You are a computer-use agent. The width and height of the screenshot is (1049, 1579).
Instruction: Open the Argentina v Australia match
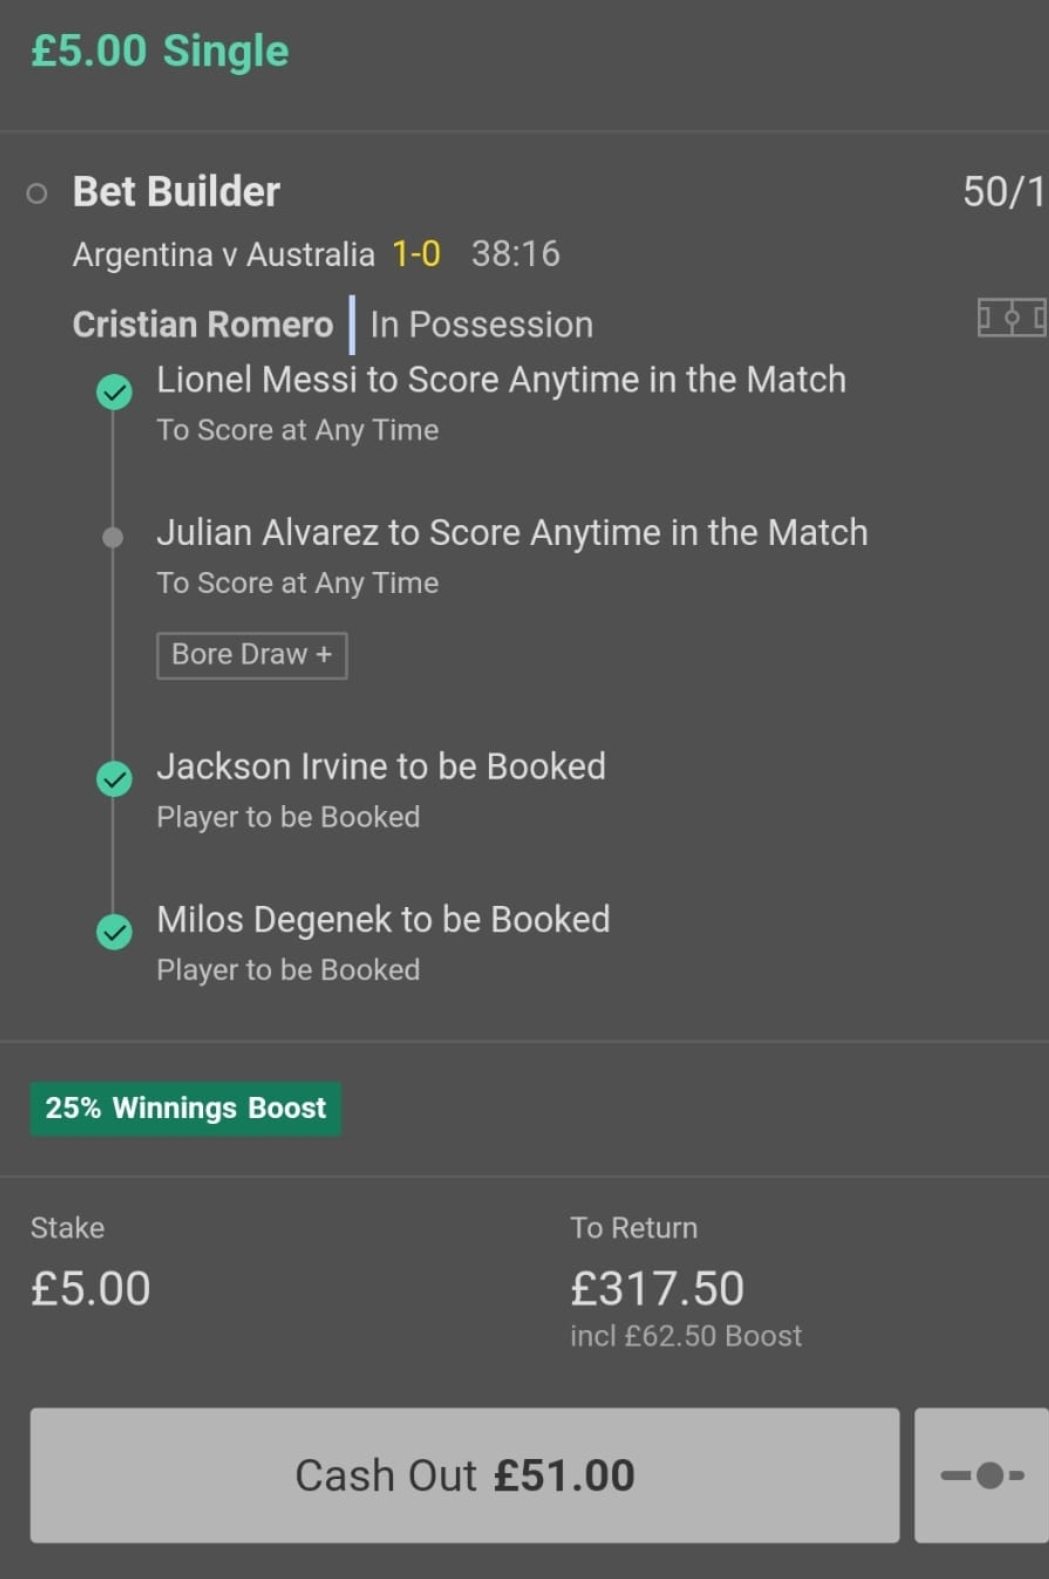point(223,254)
